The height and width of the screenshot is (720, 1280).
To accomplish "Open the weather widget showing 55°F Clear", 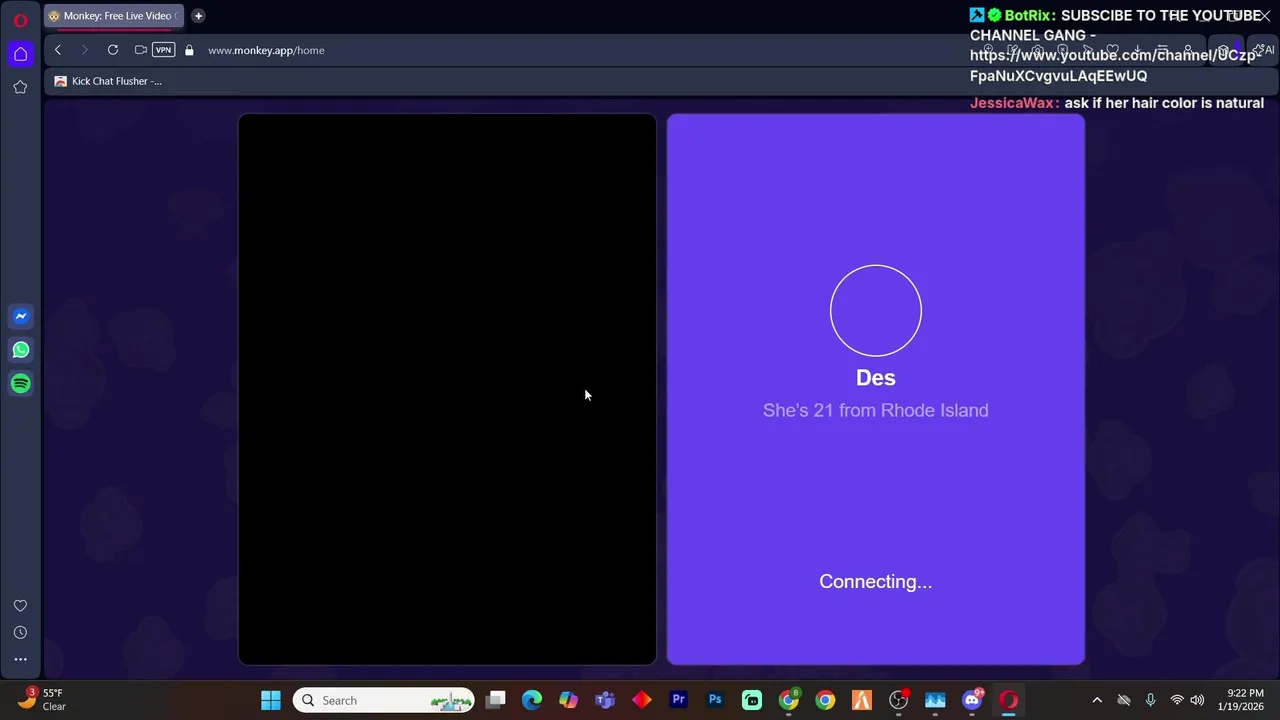I will point(42,699).
